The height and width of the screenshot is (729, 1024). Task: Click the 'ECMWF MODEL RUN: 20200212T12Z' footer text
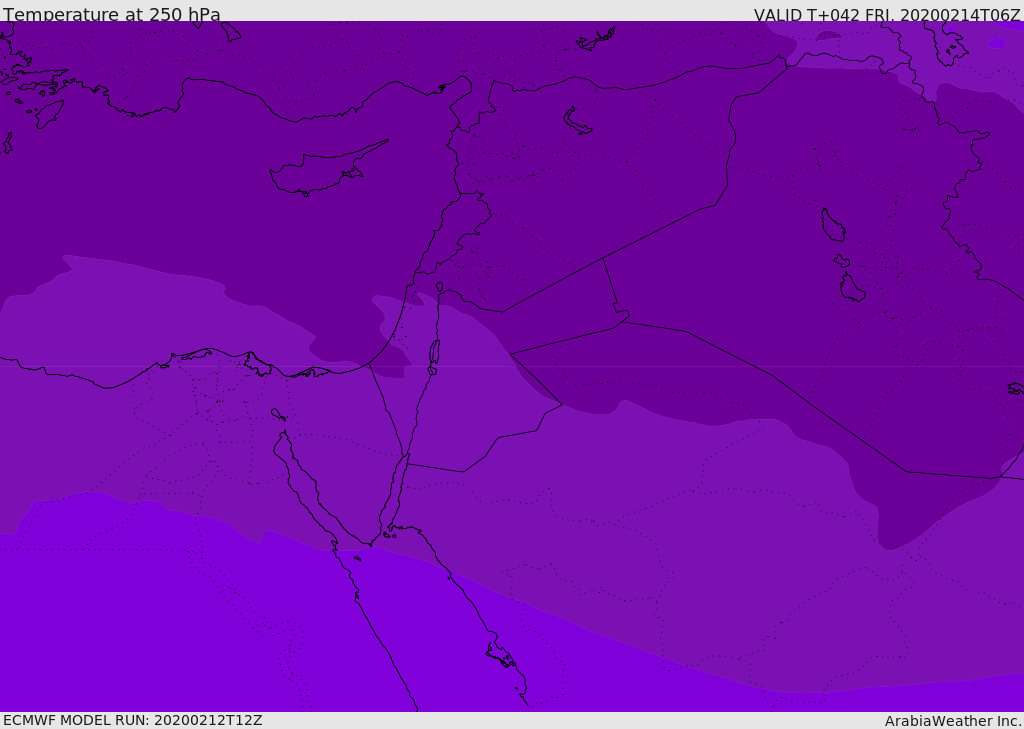[133, 720]
